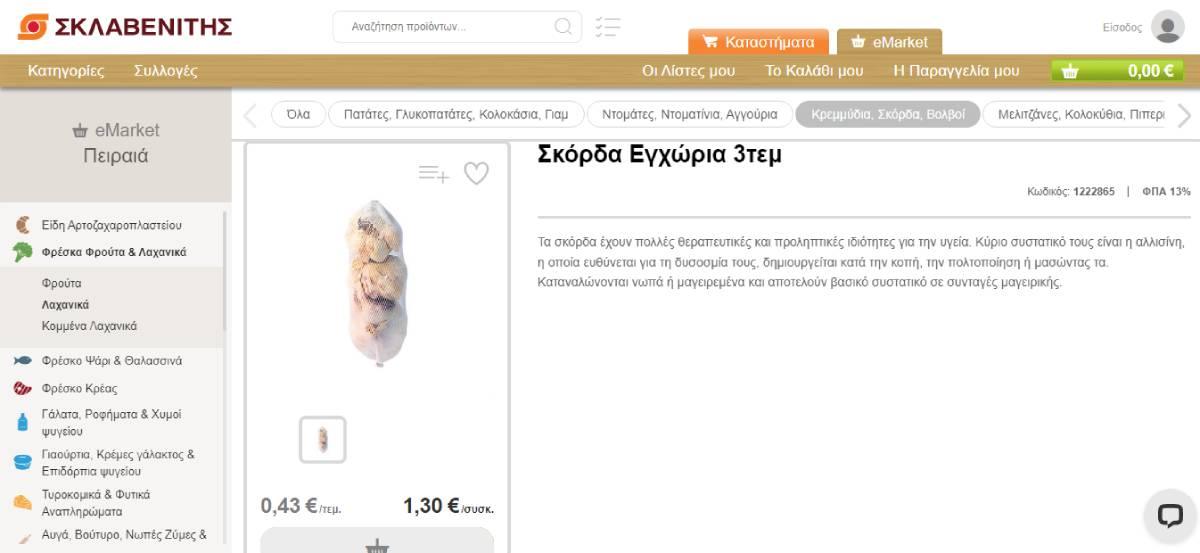The image size is (1200, 553).
Task: Click the Είσοδος login link
Action: click(x=1122, y=27)
